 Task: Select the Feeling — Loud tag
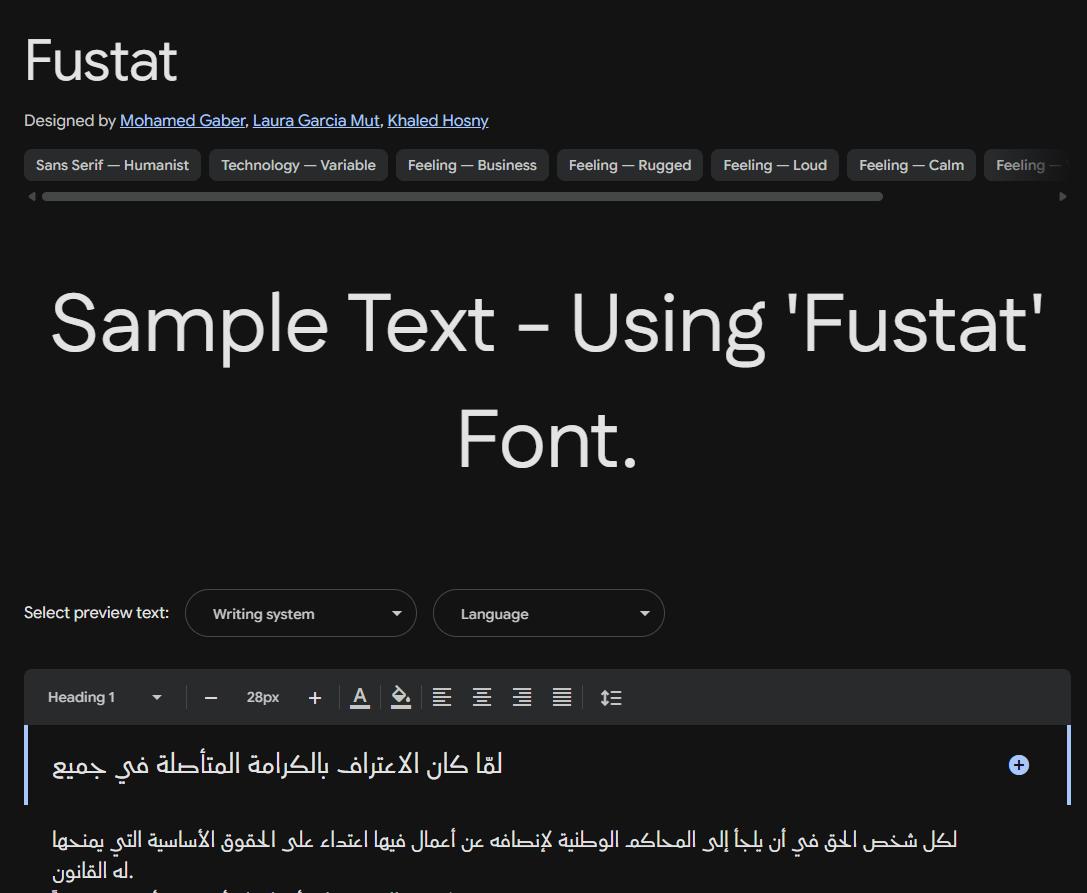coord(775,165)
